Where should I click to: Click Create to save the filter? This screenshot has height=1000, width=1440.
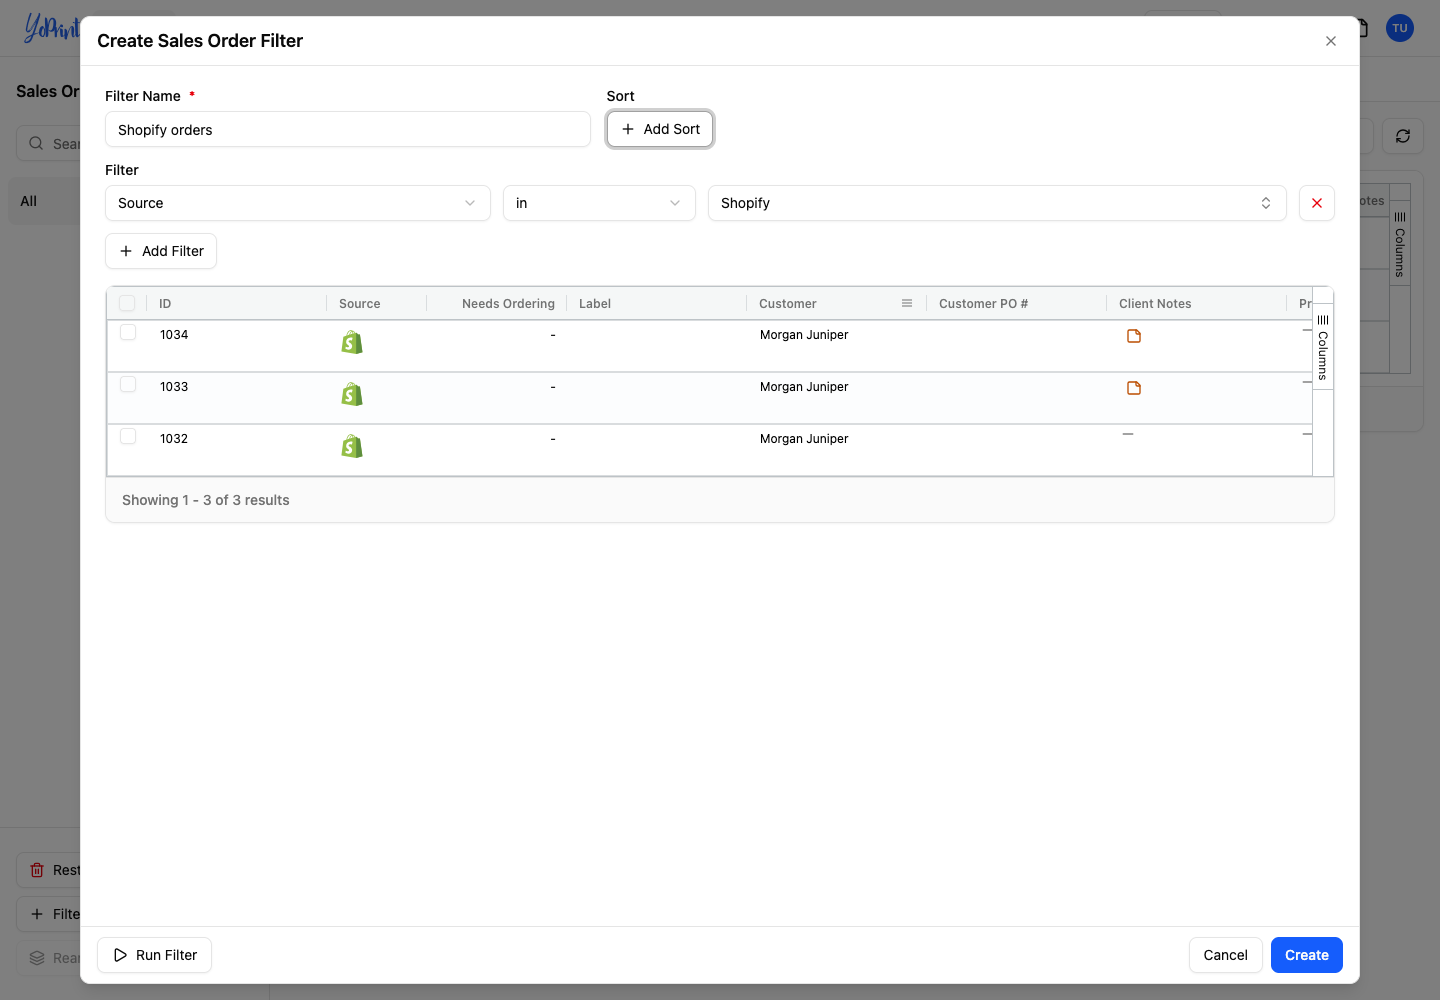click(x=1307, y=955)
